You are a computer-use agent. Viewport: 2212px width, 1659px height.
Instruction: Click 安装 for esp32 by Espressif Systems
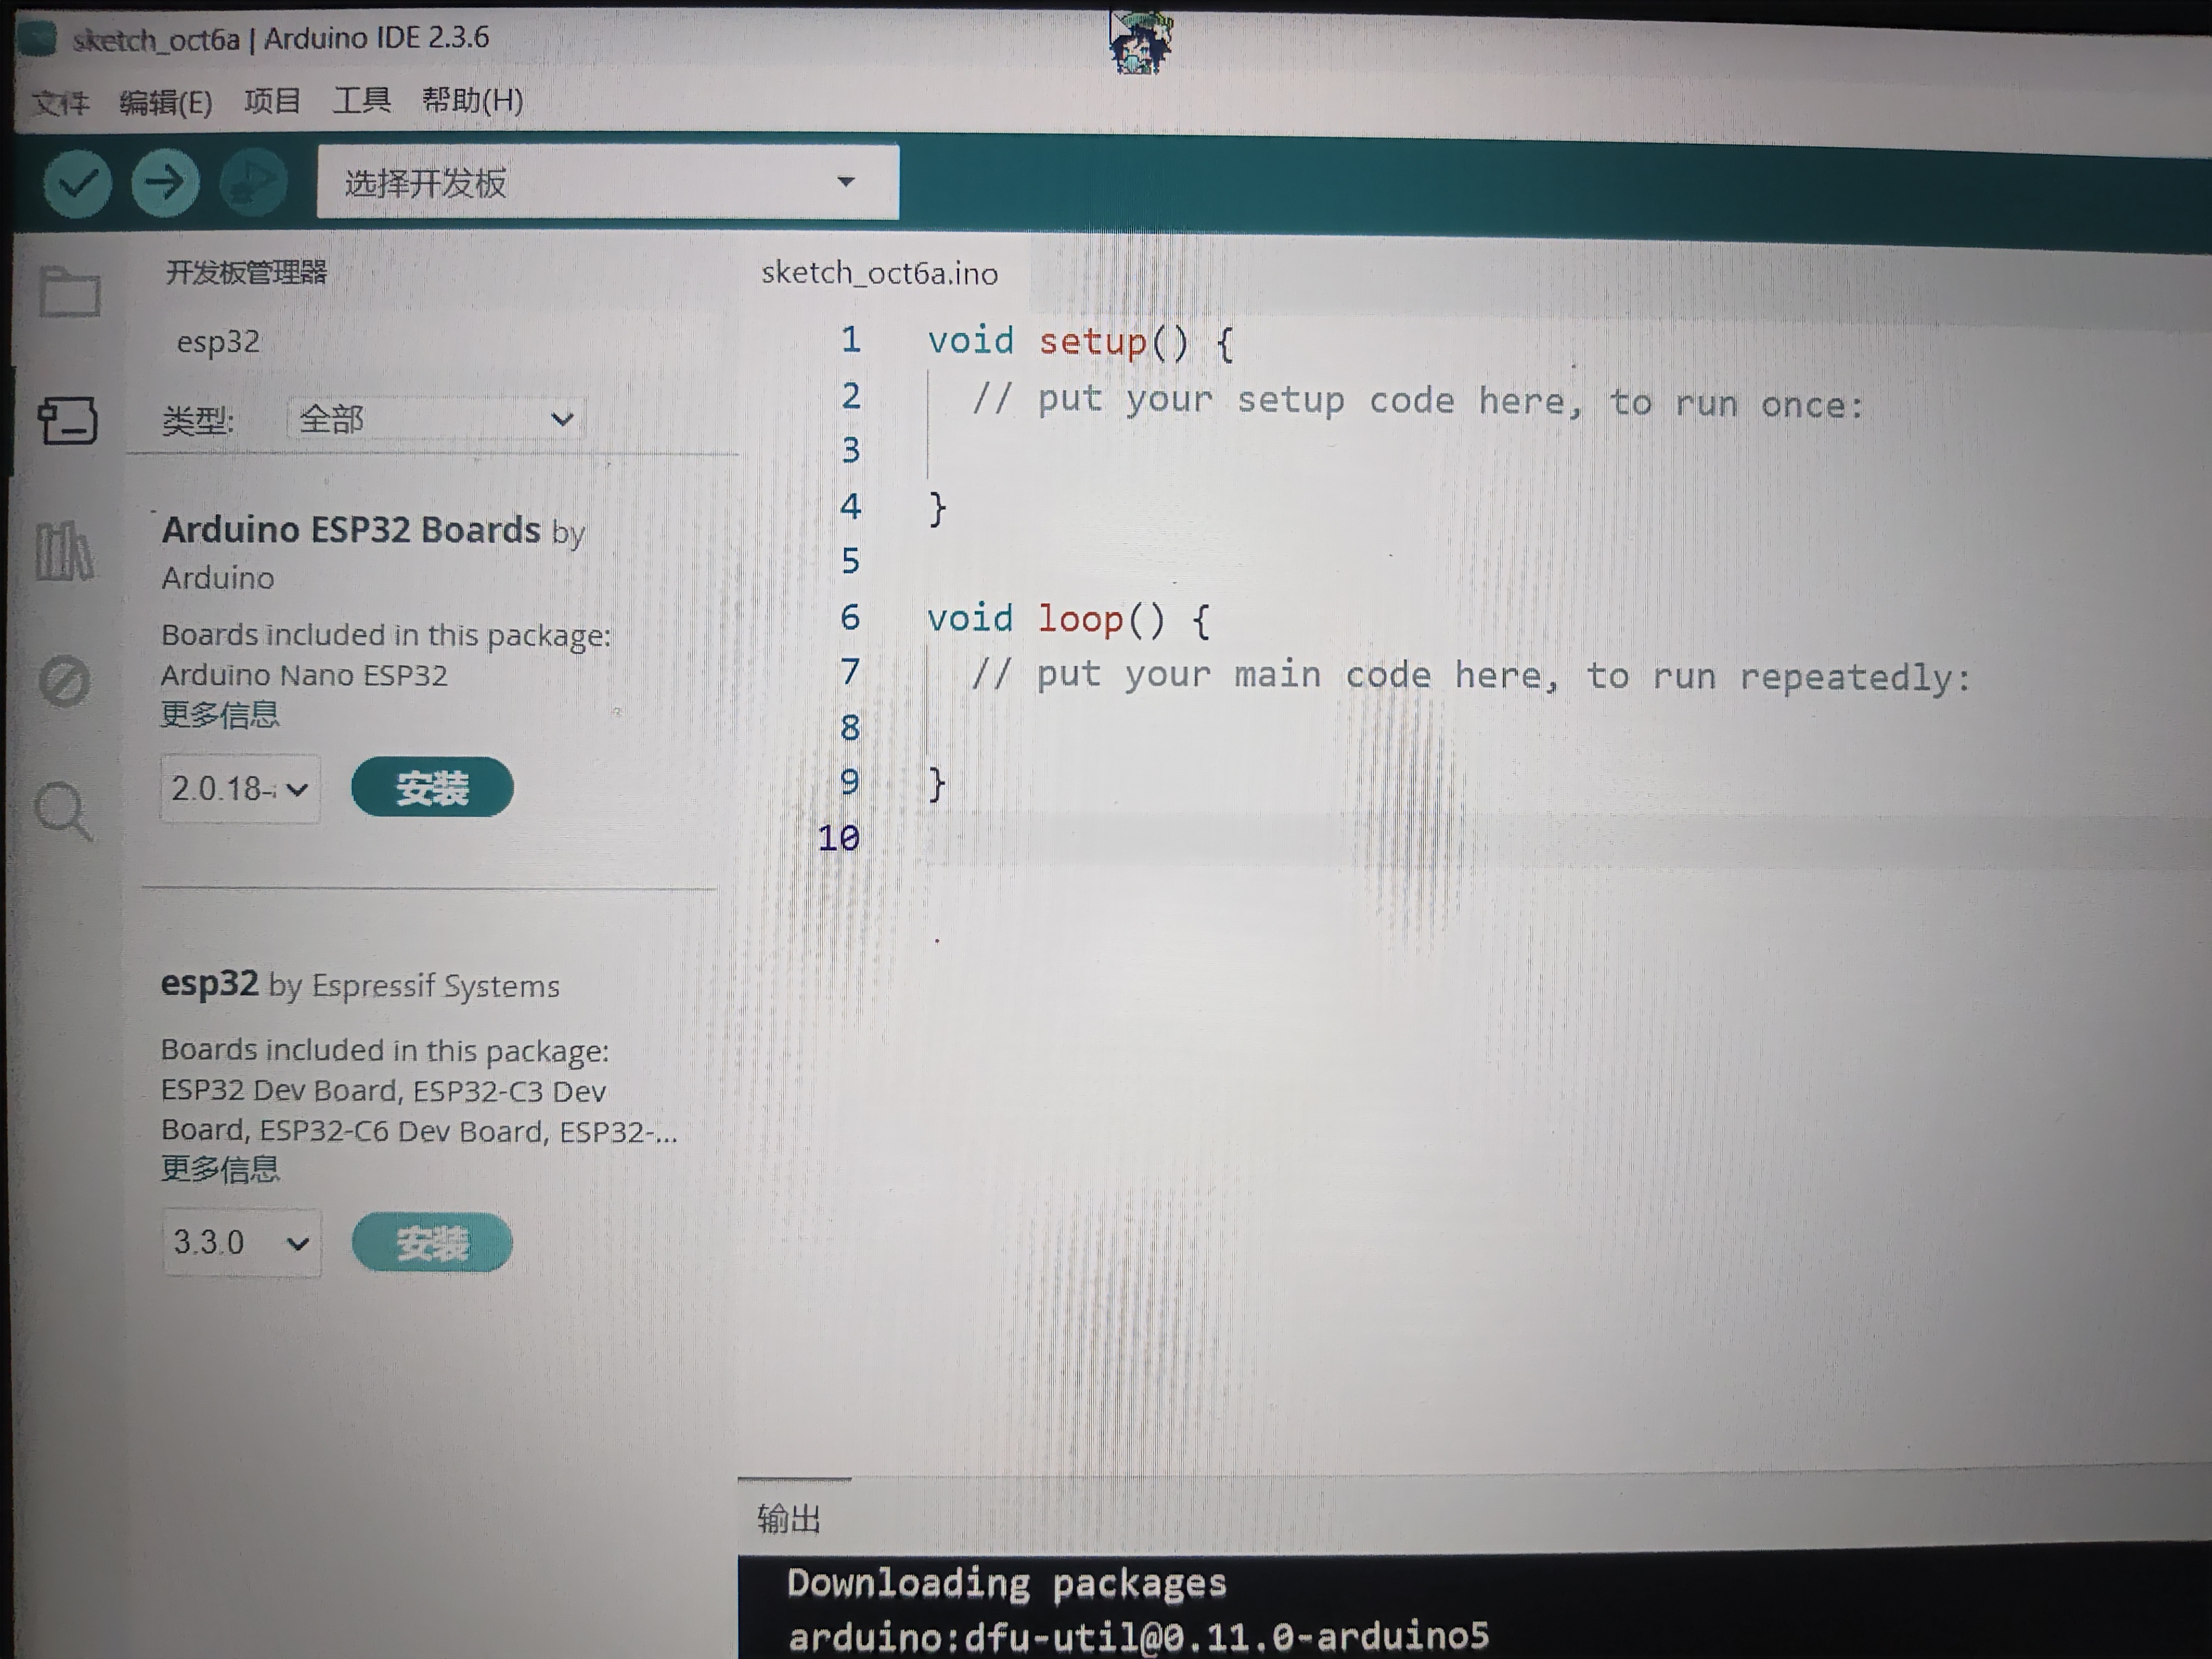pyautogui.click(x=432, y=1243)
